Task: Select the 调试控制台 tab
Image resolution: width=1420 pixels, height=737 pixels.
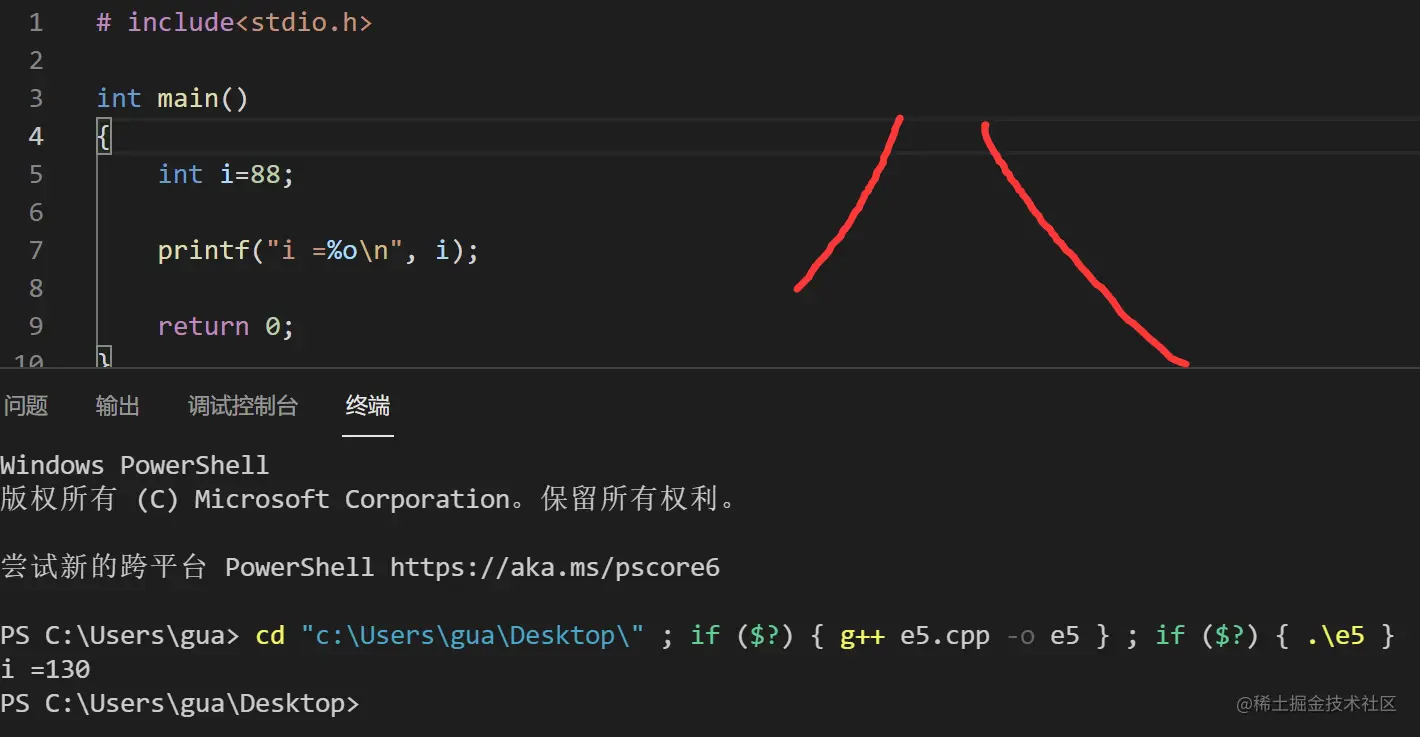Action: (x=243, y=406)
